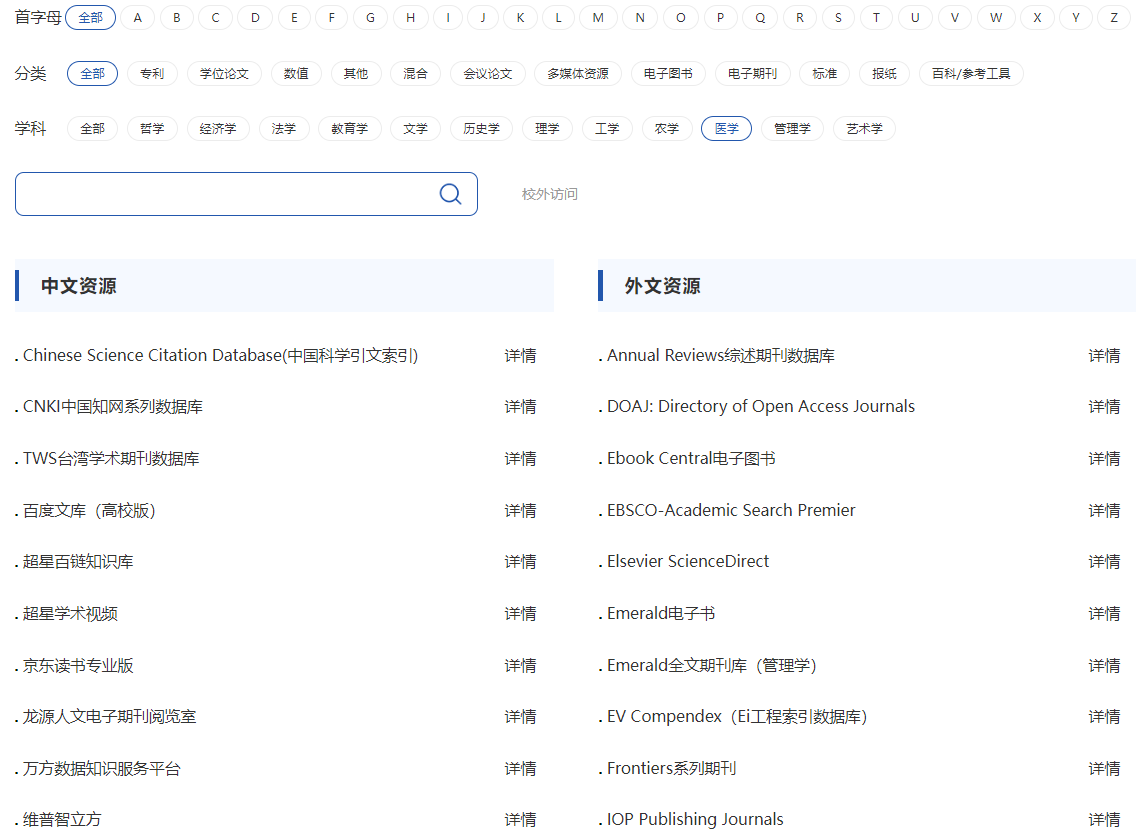Choose the 专利 category
This screenshot has width=1136, height=835.
[x=152, y=73]
